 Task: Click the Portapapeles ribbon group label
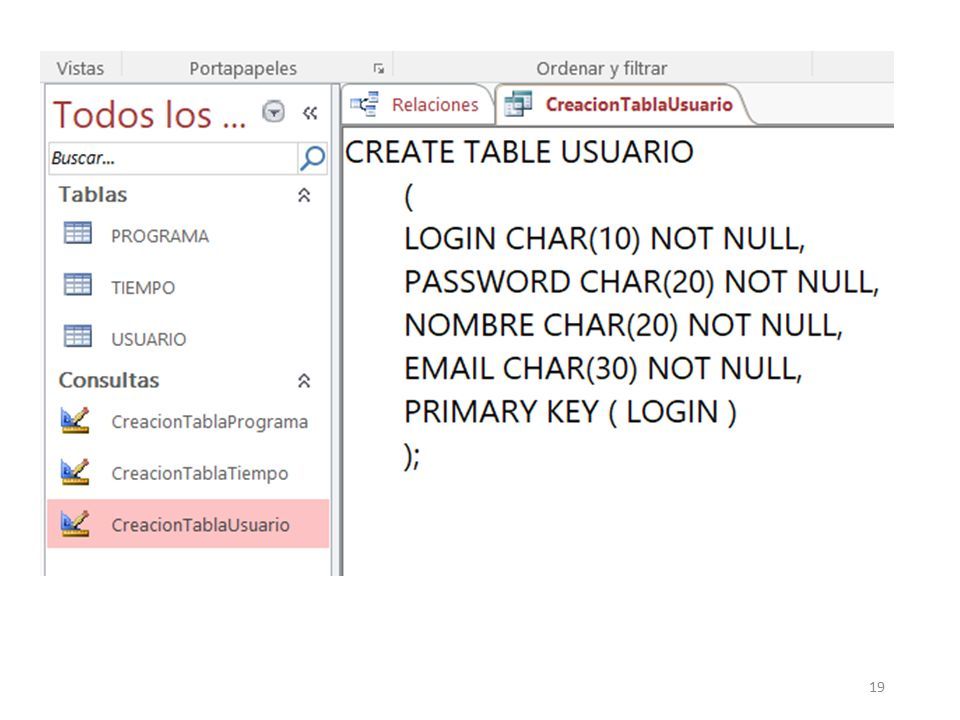tap(243, 69)
